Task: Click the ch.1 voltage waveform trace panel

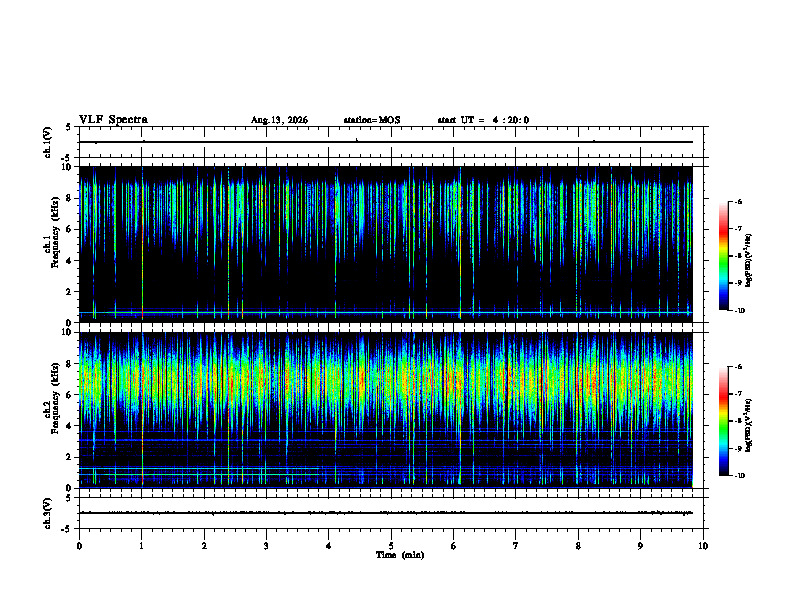Action: coord(391,142)
